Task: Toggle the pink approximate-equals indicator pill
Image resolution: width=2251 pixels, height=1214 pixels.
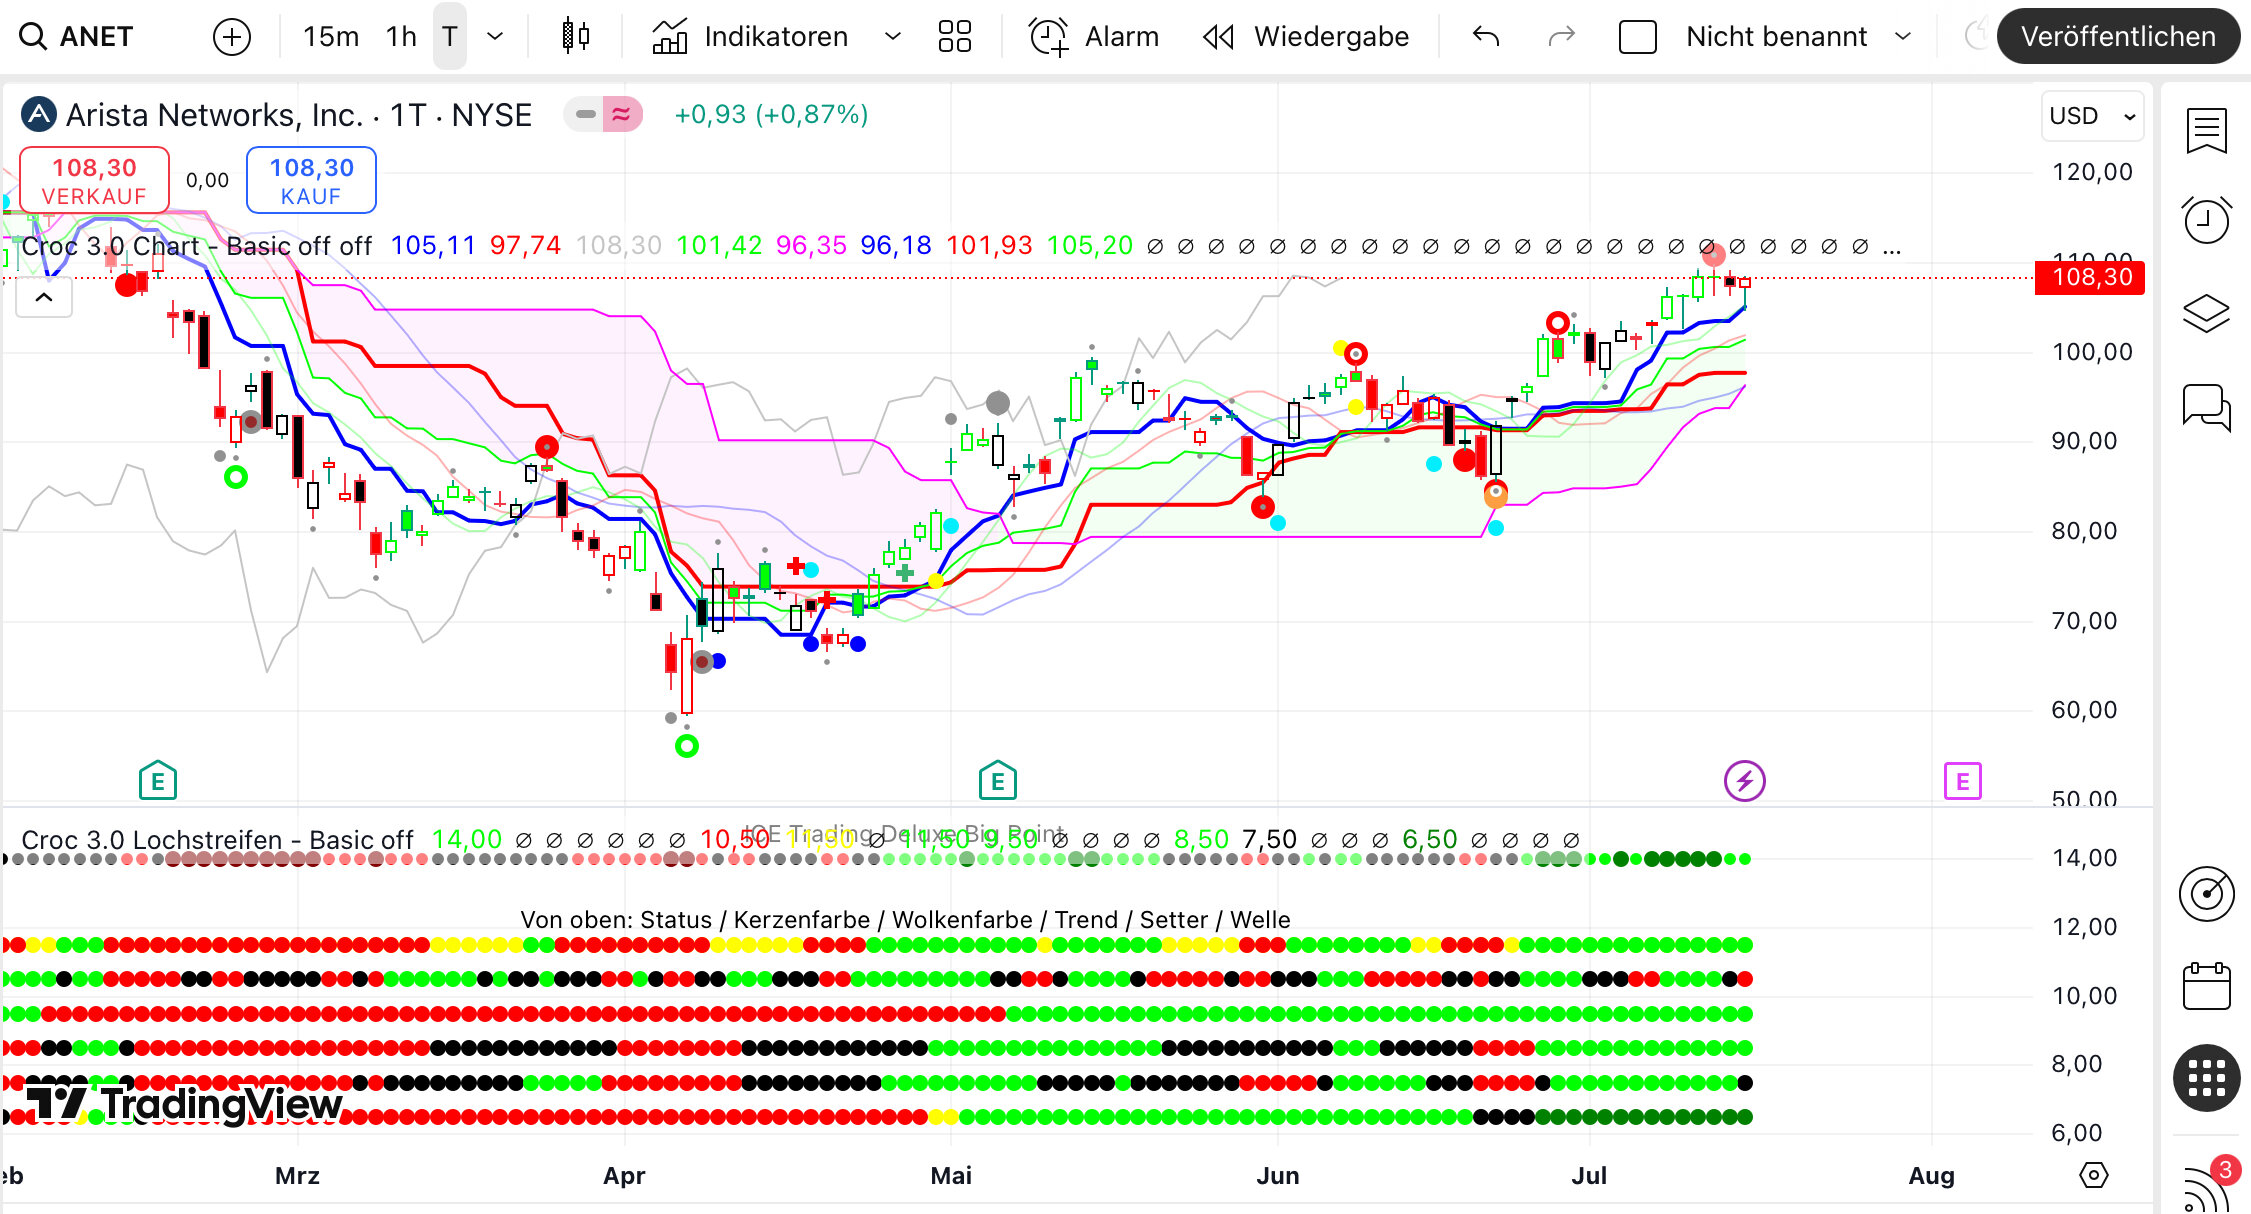Action: coord(621,115)
